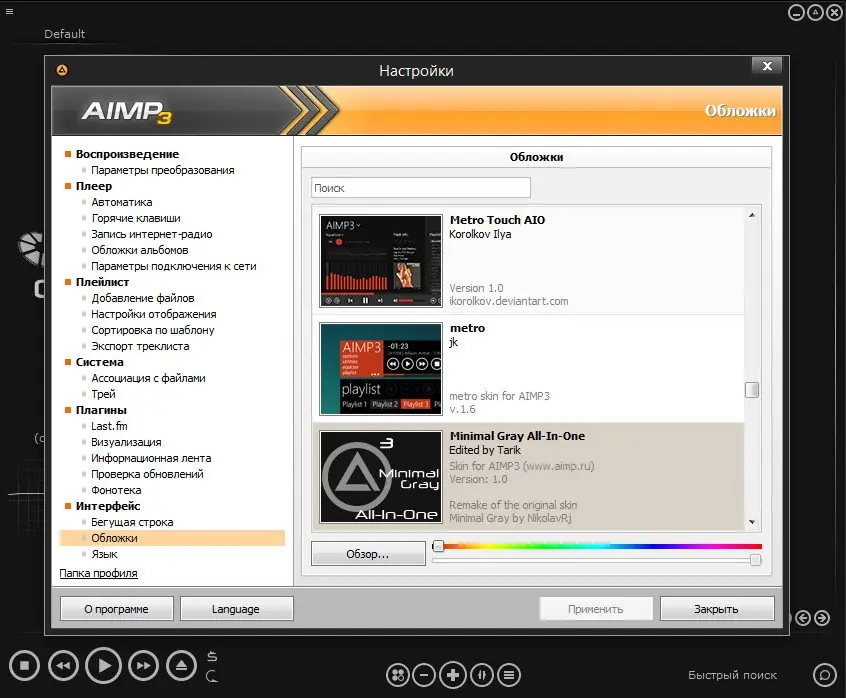Open the Плеер settings section
The image size is (846, 698).
94,186
